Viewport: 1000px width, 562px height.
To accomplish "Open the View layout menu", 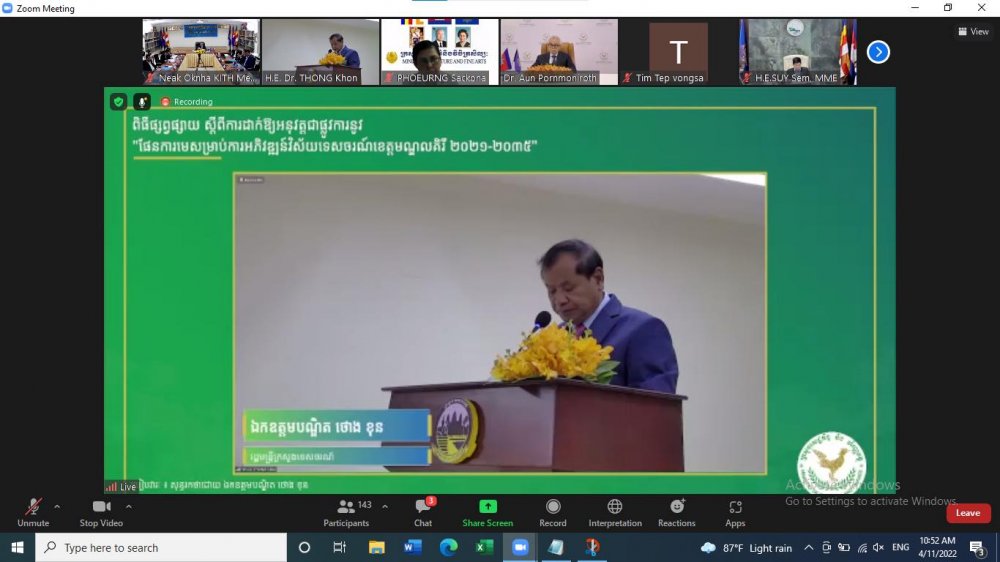I will pyautogui.click(x=973, y=31).
